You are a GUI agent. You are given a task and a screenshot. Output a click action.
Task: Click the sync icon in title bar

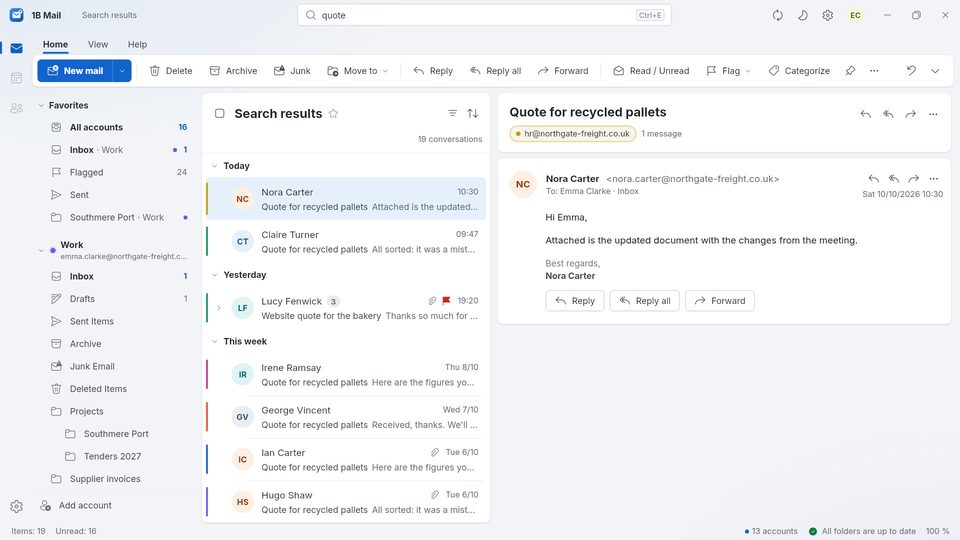[x=778, y=15]
